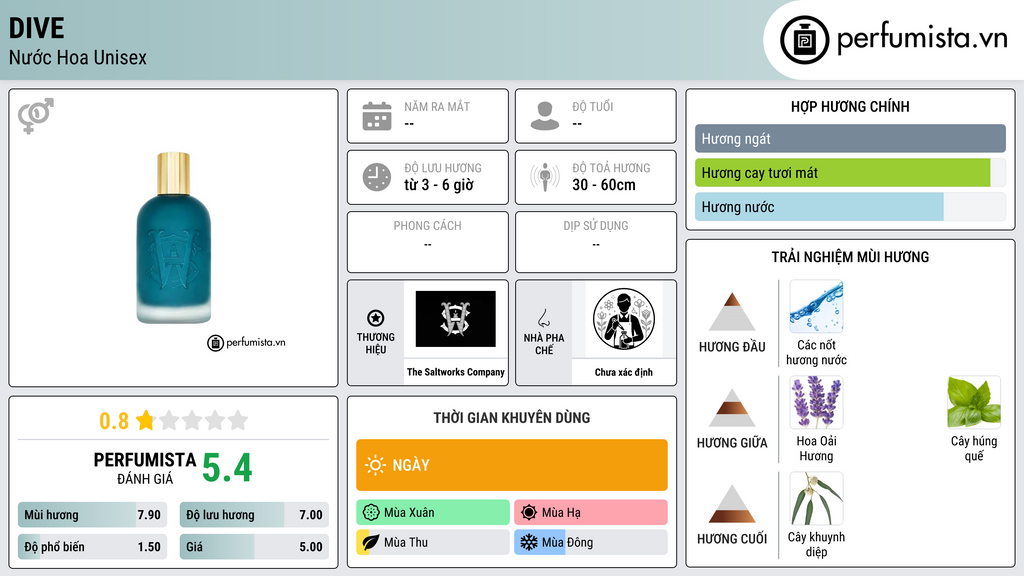Click the radiating figure icon for Độ toả hương
Image resolution: width=1024 pixels, height=576 pixels.
(x=545, y=177)
